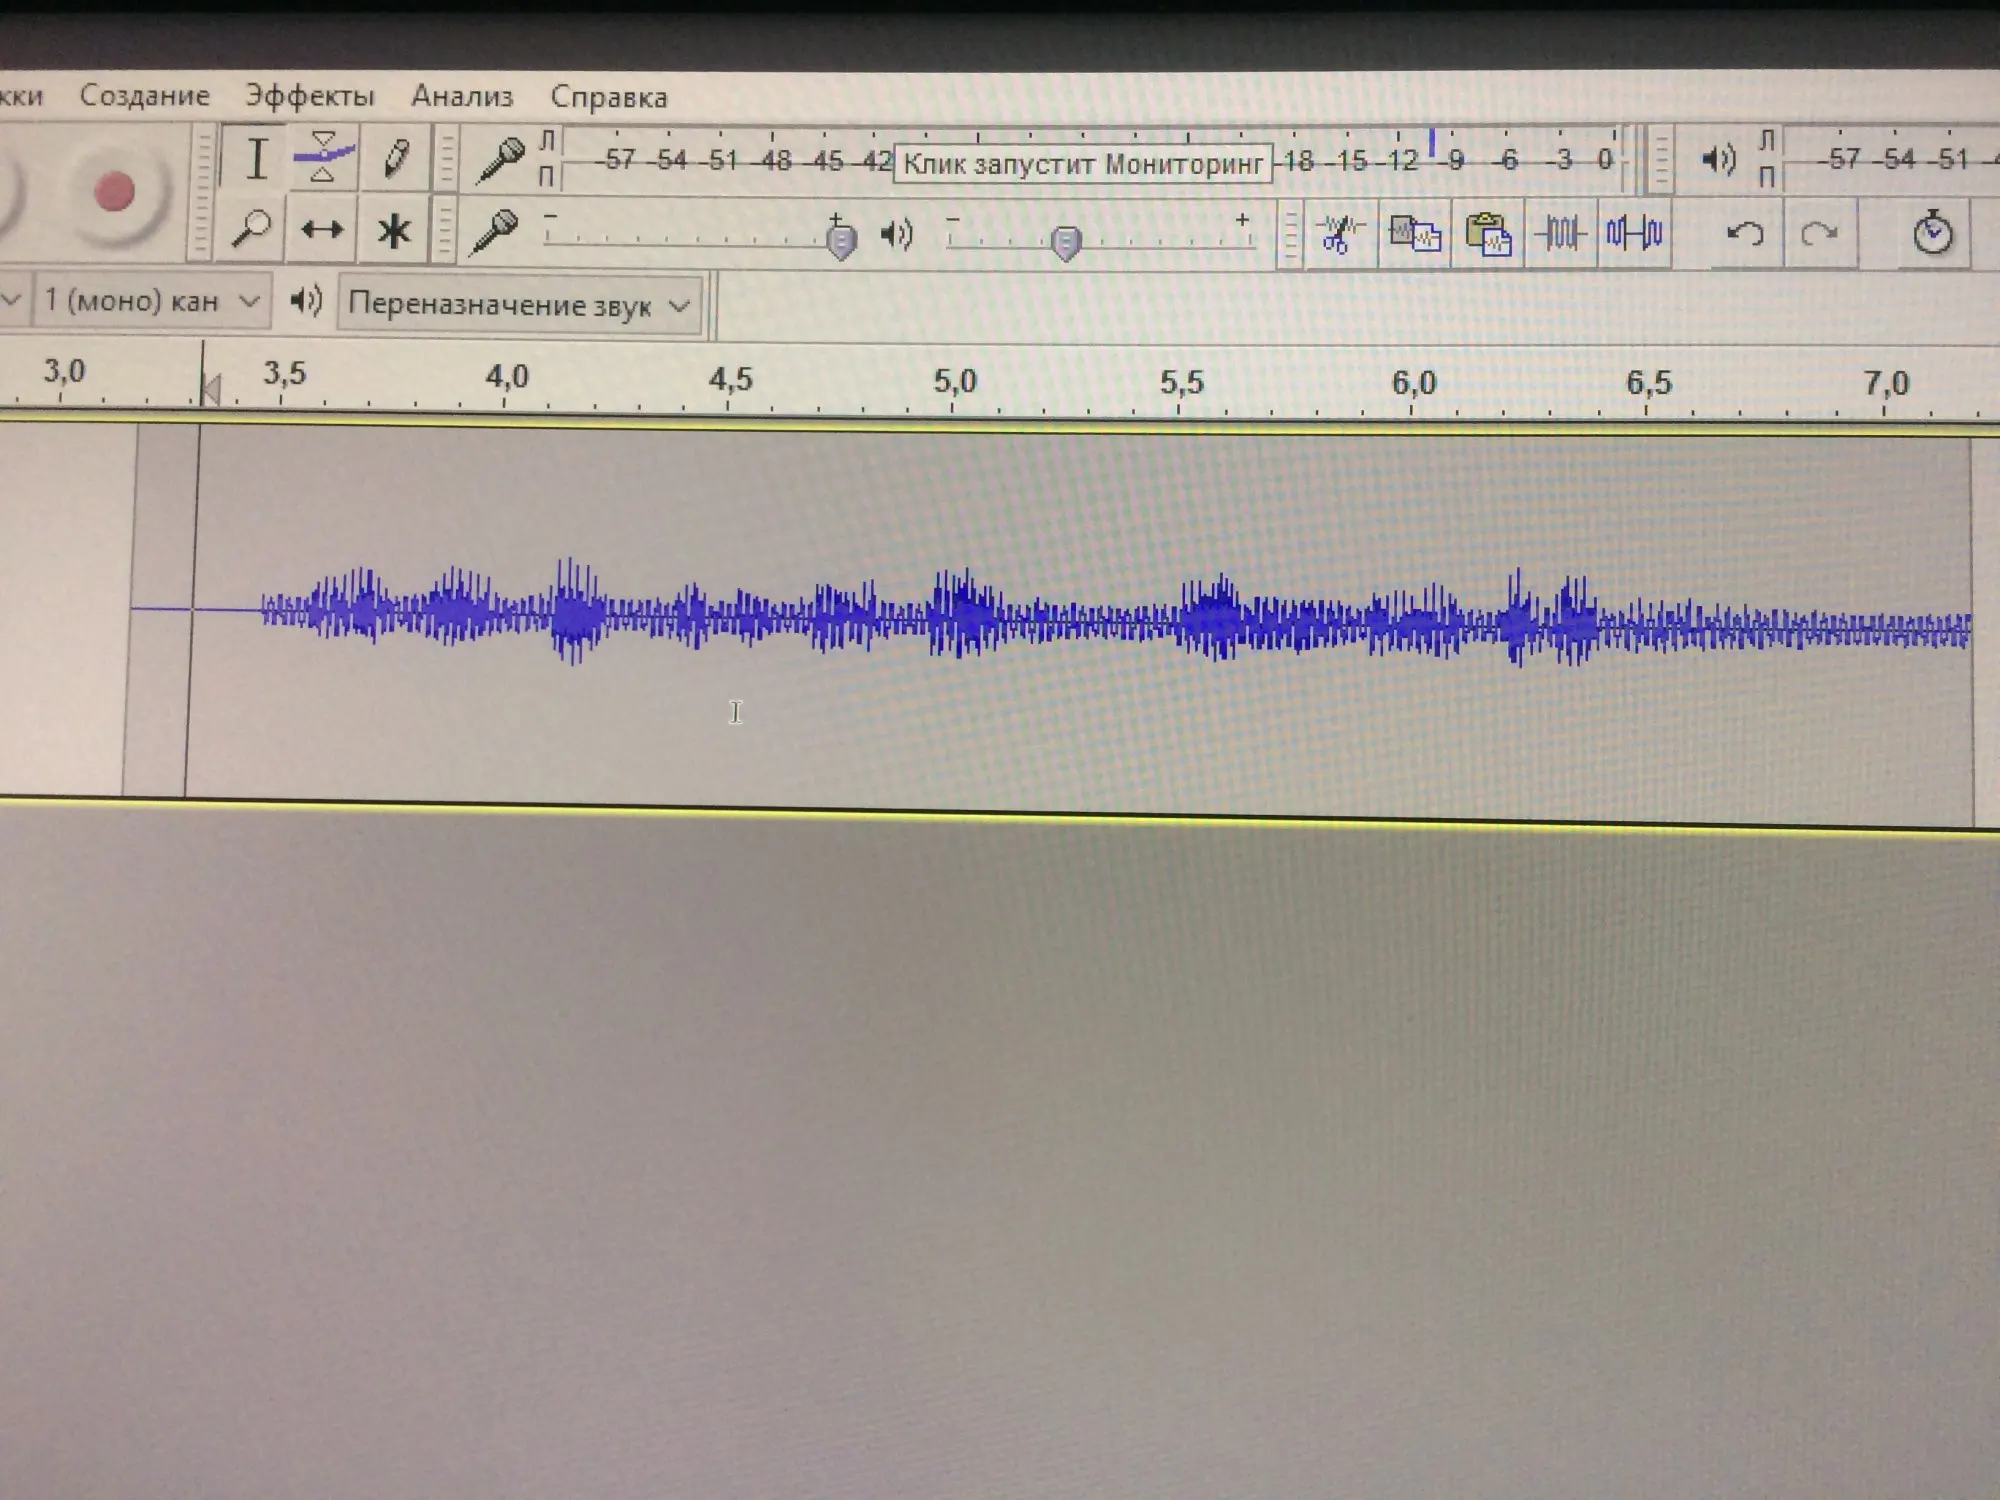Select the Time Shift arrow tool

coord(322,230)
